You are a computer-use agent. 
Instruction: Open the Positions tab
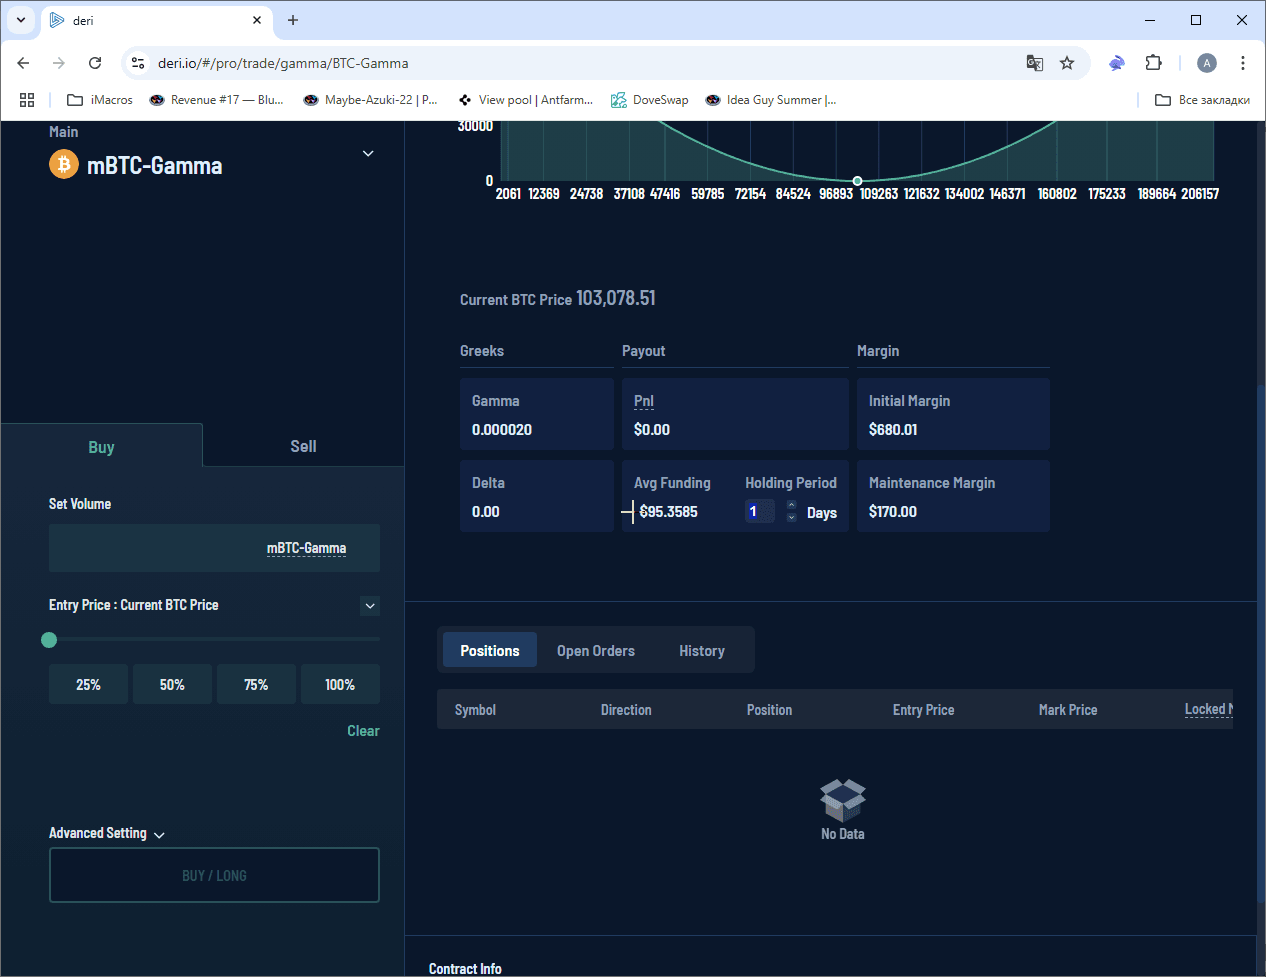[x=490, y=650]
